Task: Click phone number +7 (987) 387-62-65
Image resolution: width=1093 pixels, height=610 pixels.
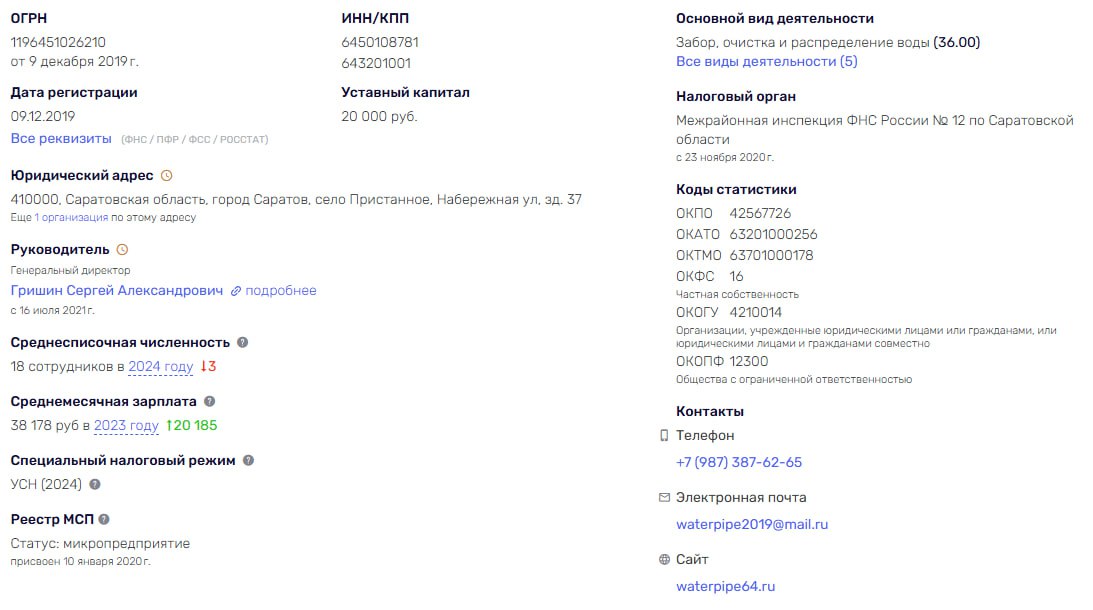Action: pyautogui.click(x=739, y=462)
